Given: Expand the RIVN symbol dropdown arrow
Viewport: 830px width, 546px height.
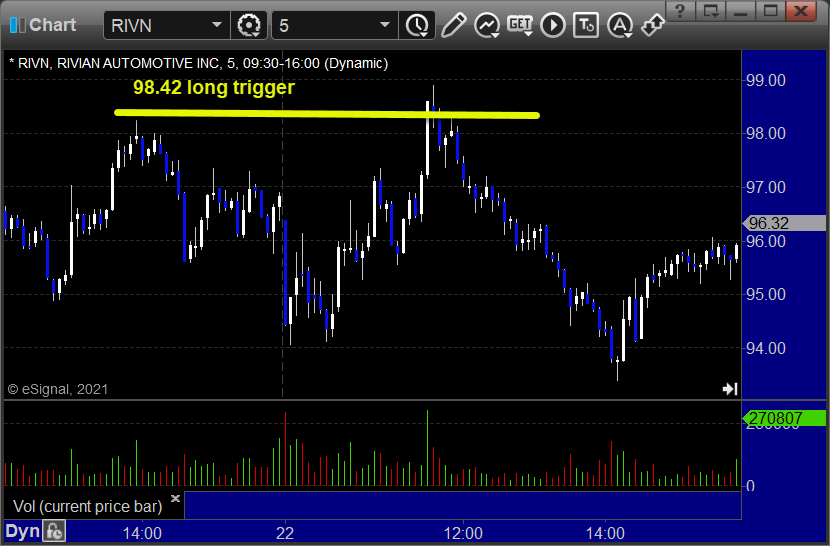Looking at the screenshot, I should click(x=216, y=25).
